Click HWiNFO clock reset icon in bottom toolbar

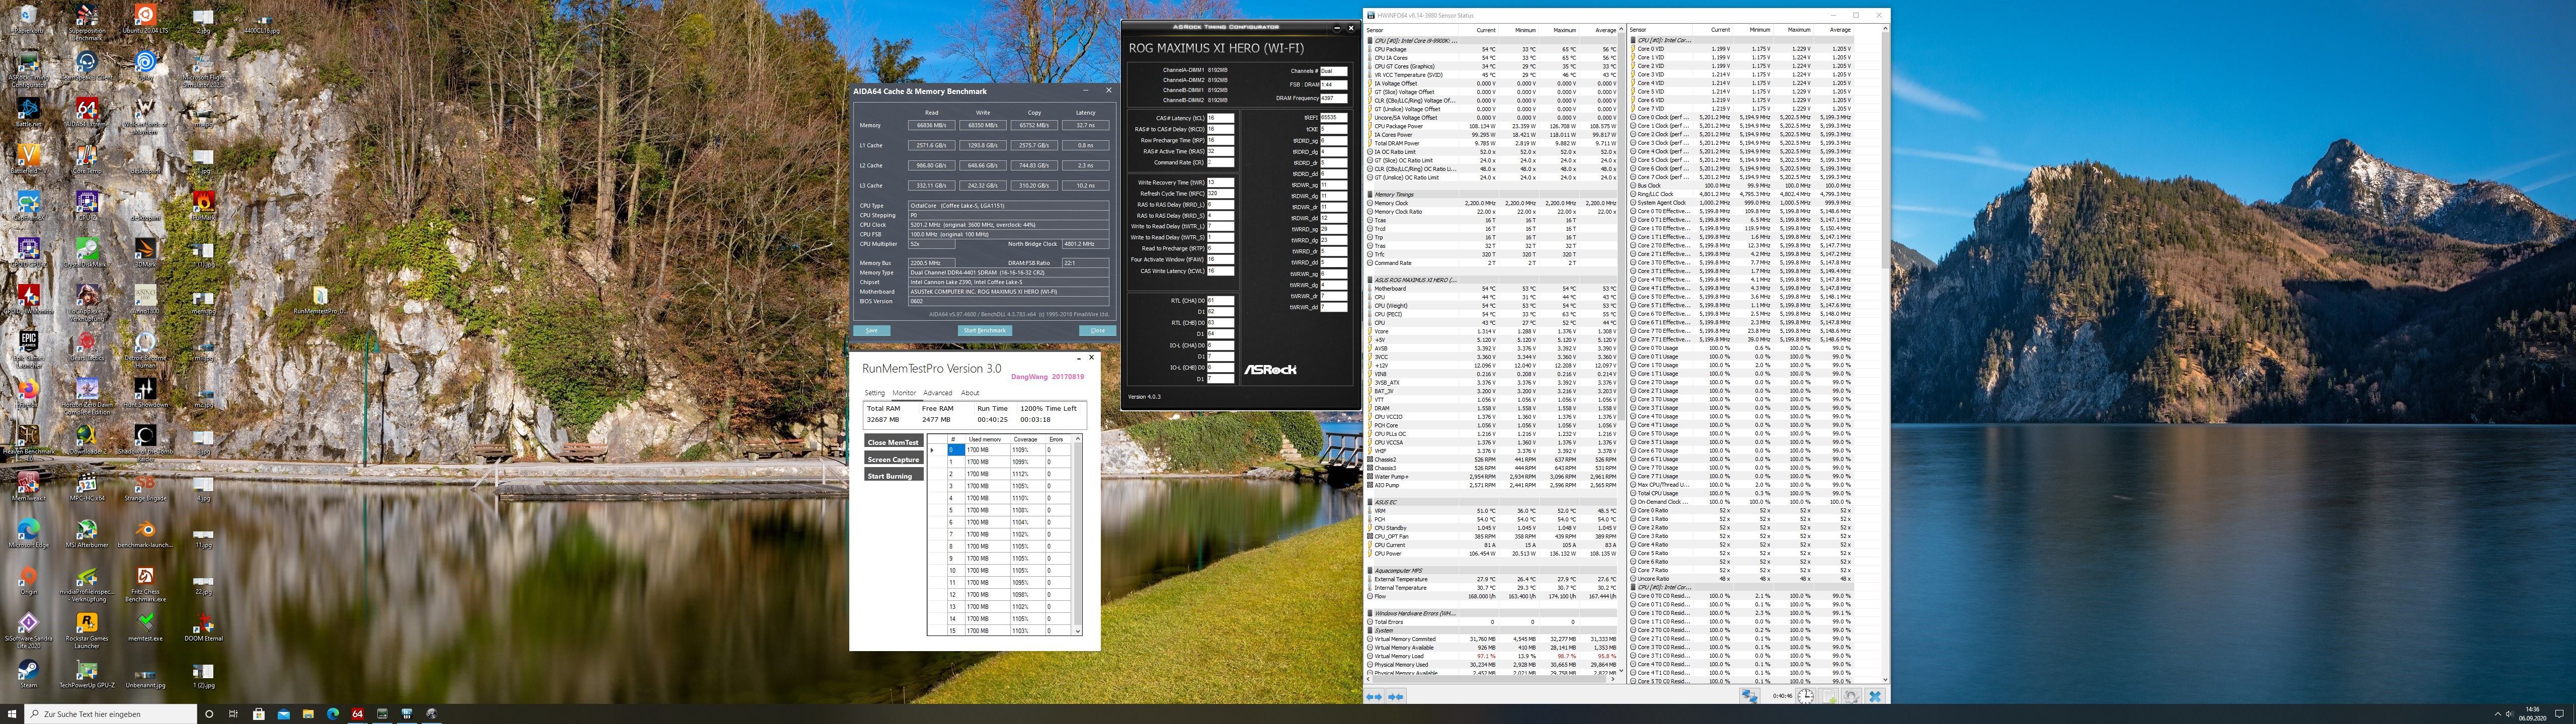click(x=1805, y=696)
